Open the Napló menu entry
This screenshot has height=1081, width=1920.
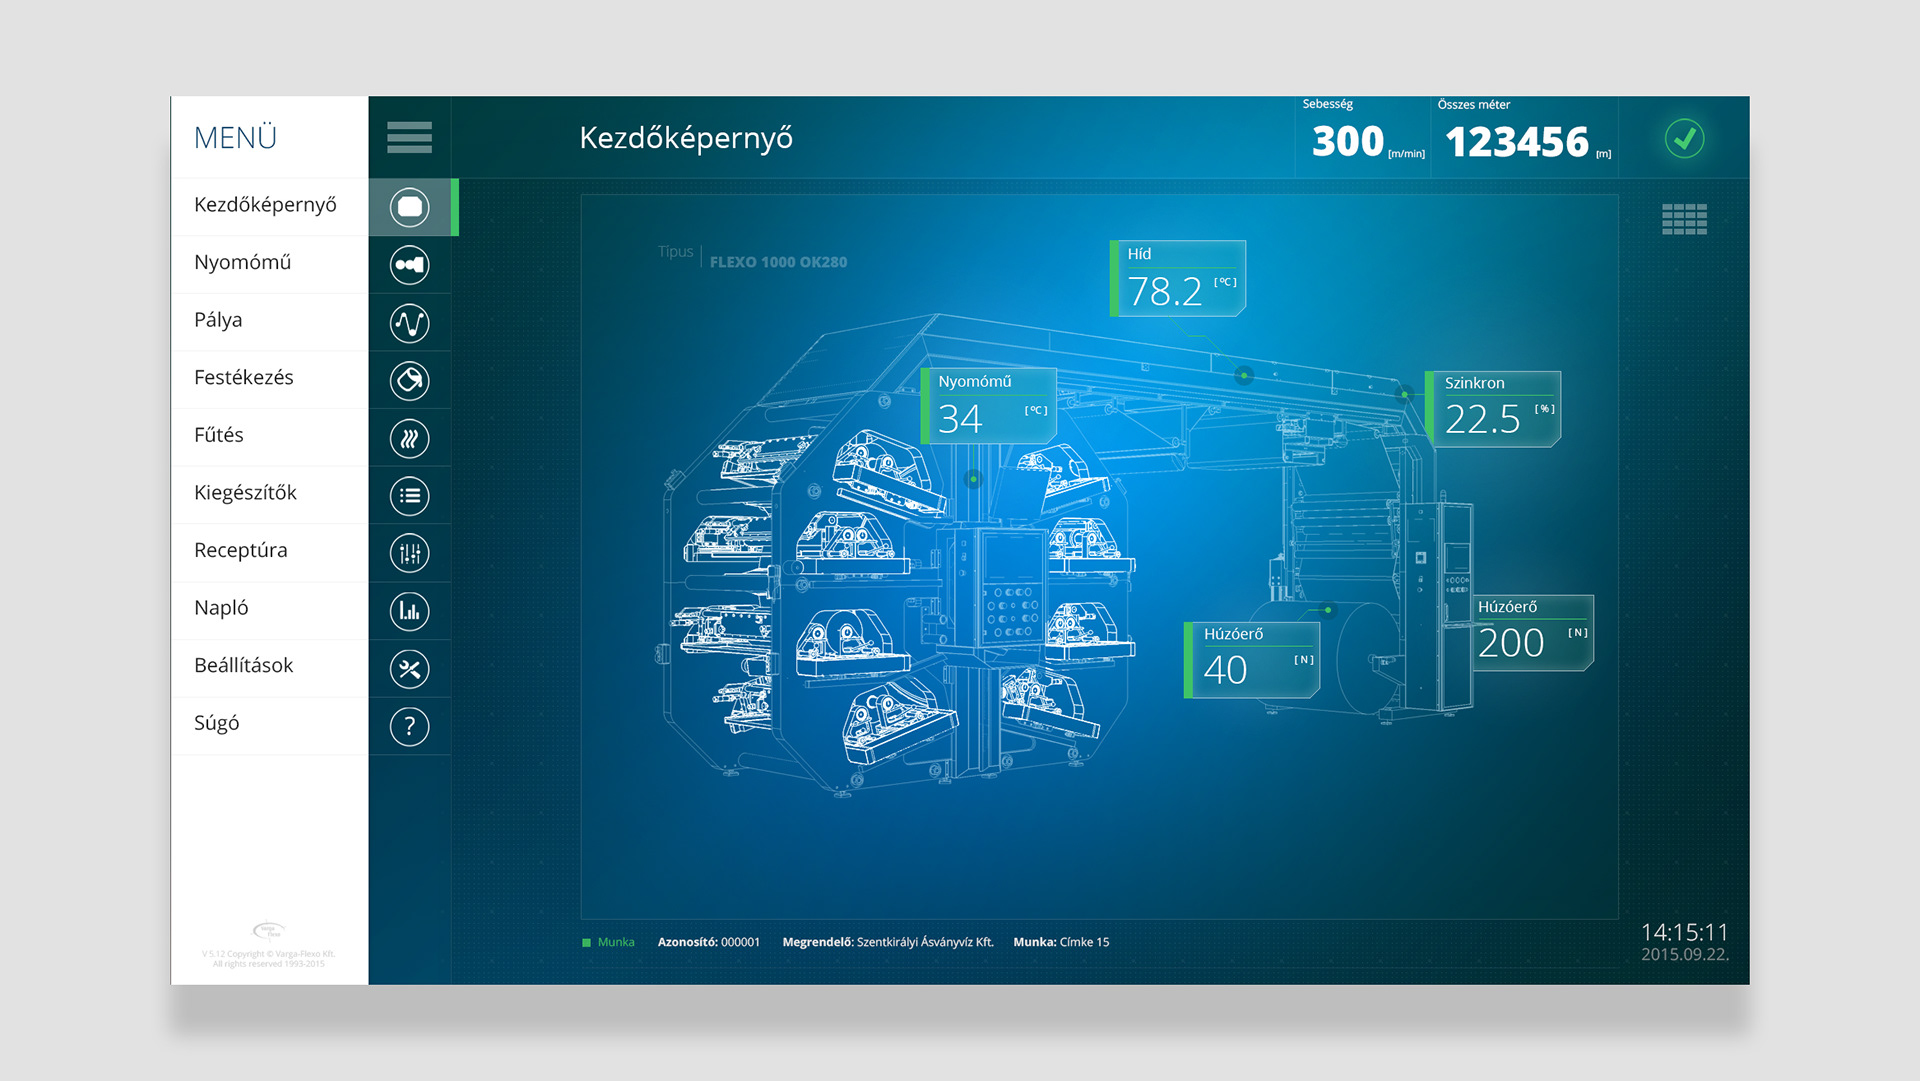221,608
